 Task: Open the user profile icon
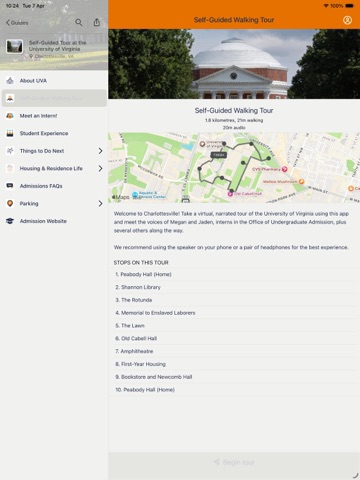pos(347,20)
